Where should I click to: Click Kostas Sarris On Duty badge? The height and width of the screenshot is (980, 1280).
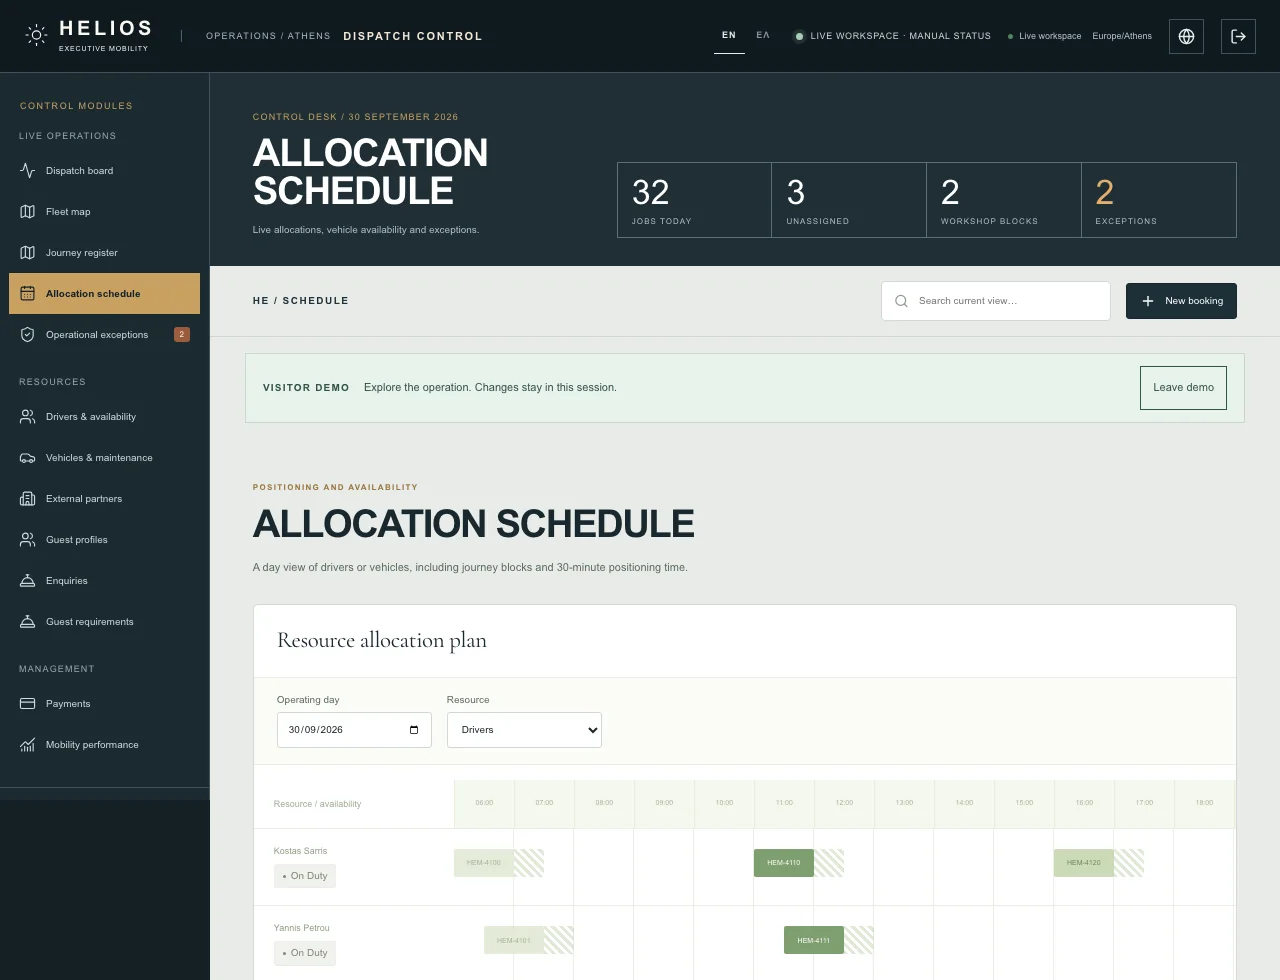pyautogui.click(x=305, y=876)
